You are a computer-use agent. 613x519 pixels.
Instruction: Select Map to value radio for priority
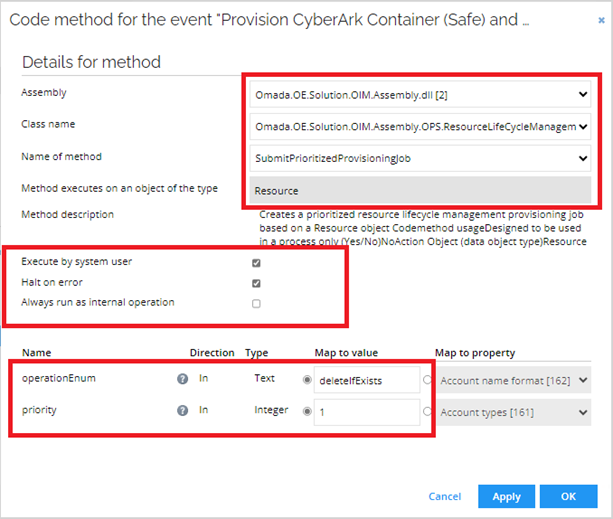307,411
